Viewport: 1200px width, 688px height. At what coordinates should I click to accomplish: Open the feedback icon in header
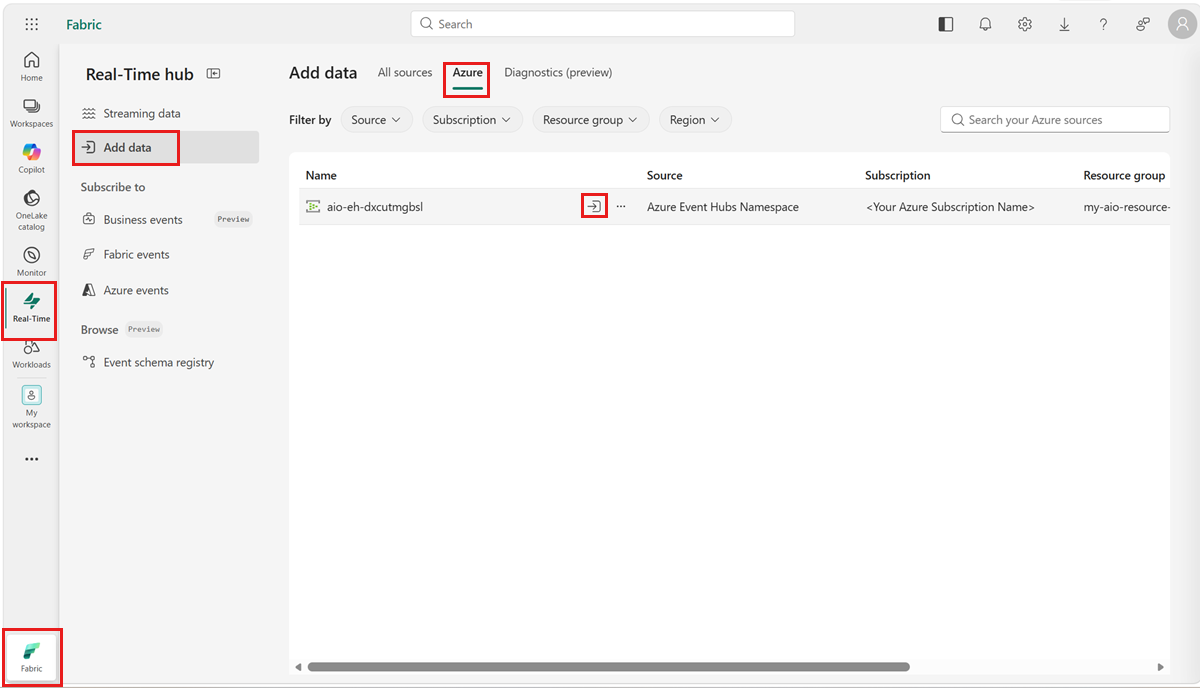(x=1143, y=24)
